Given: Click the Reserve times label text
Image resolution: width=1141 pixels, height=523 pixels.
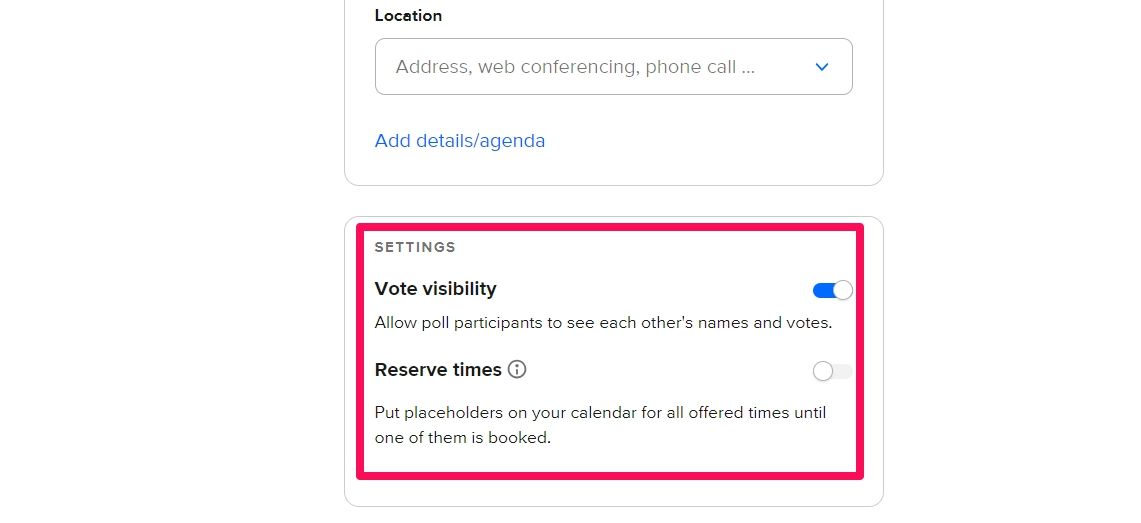Looking at the screenshot, I should 438,370.
